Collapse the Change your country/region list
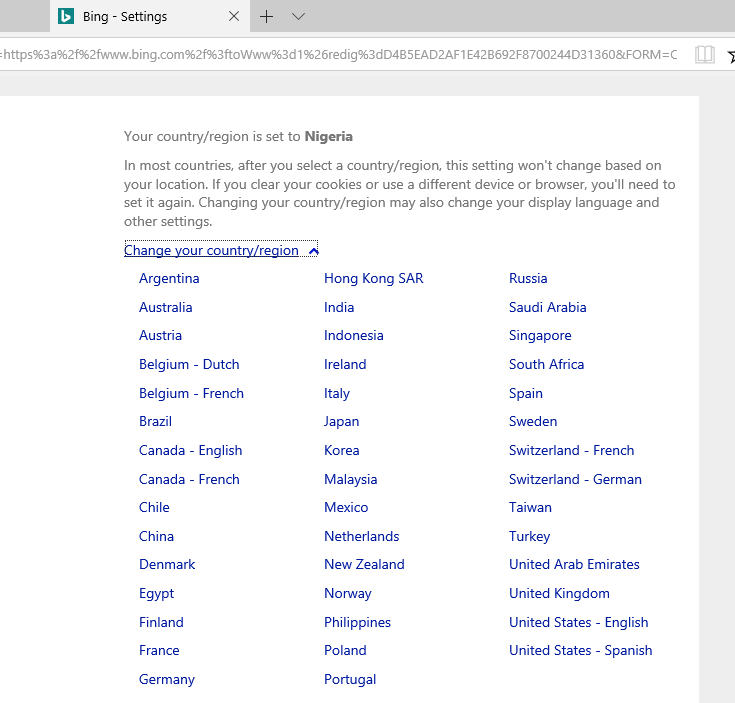 pyautogui.click(x=221, y=250)
